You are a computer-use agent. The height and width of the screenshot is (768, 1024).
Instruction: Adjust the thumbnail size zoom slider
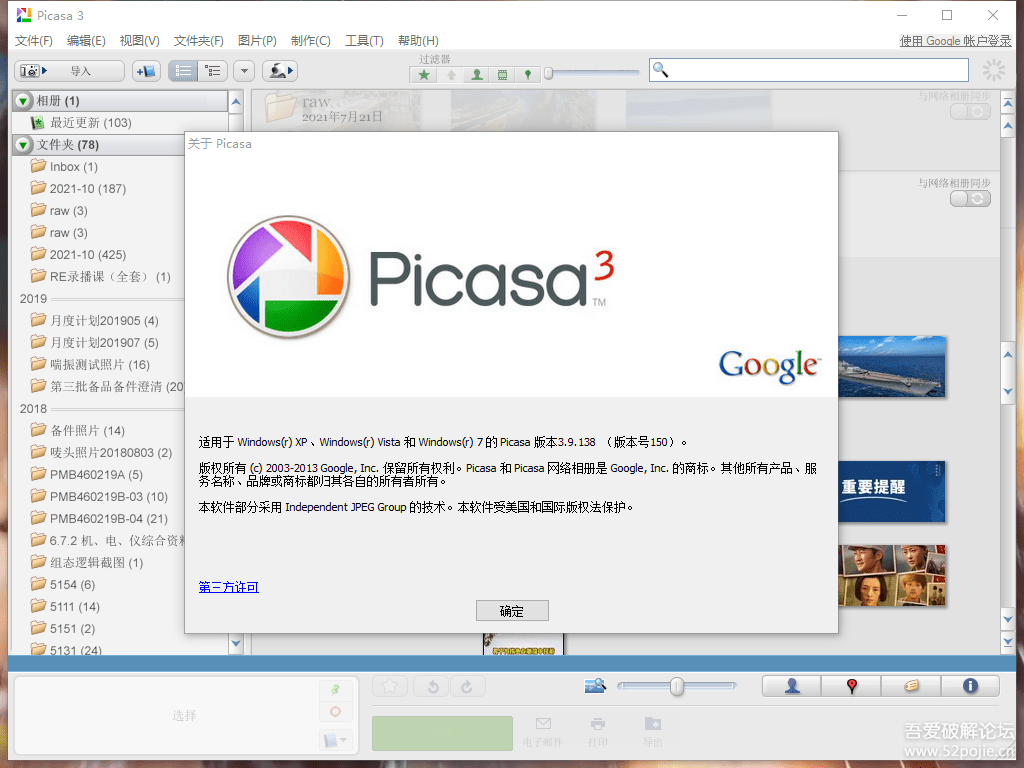tap(677, 686)
